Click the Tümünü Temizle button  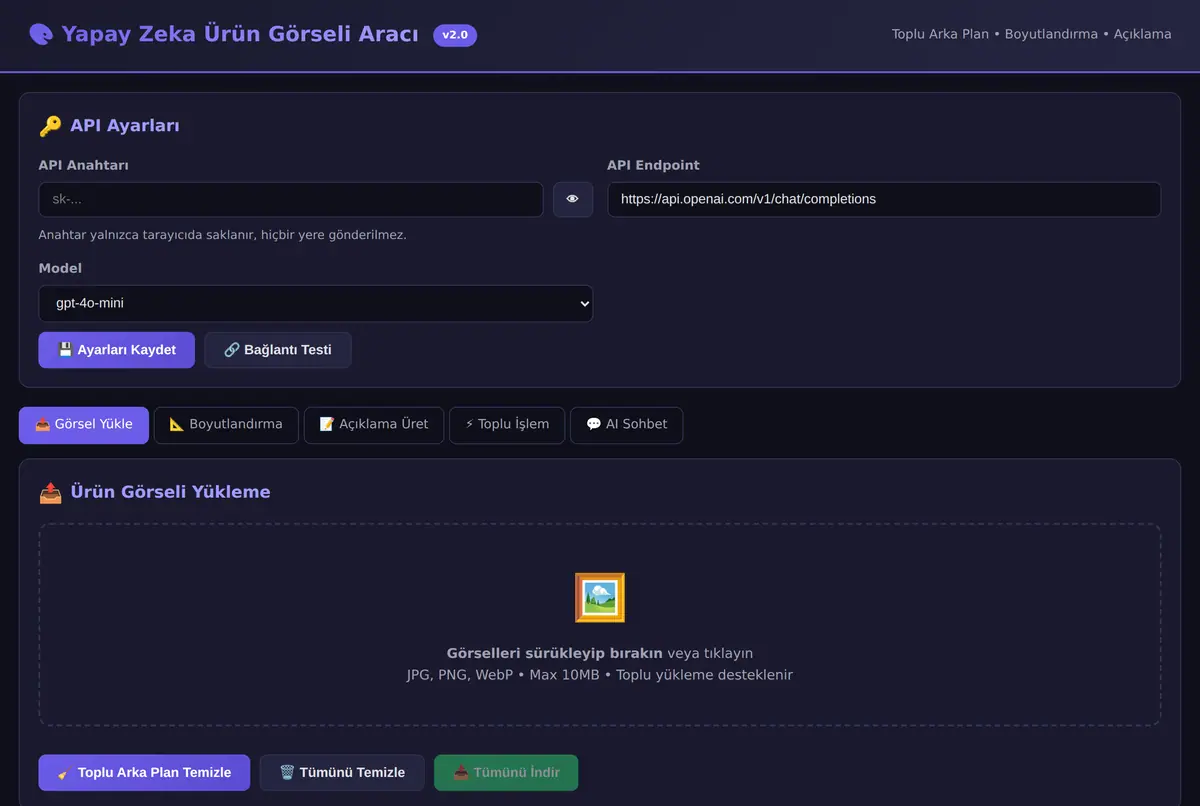(342, 773)
